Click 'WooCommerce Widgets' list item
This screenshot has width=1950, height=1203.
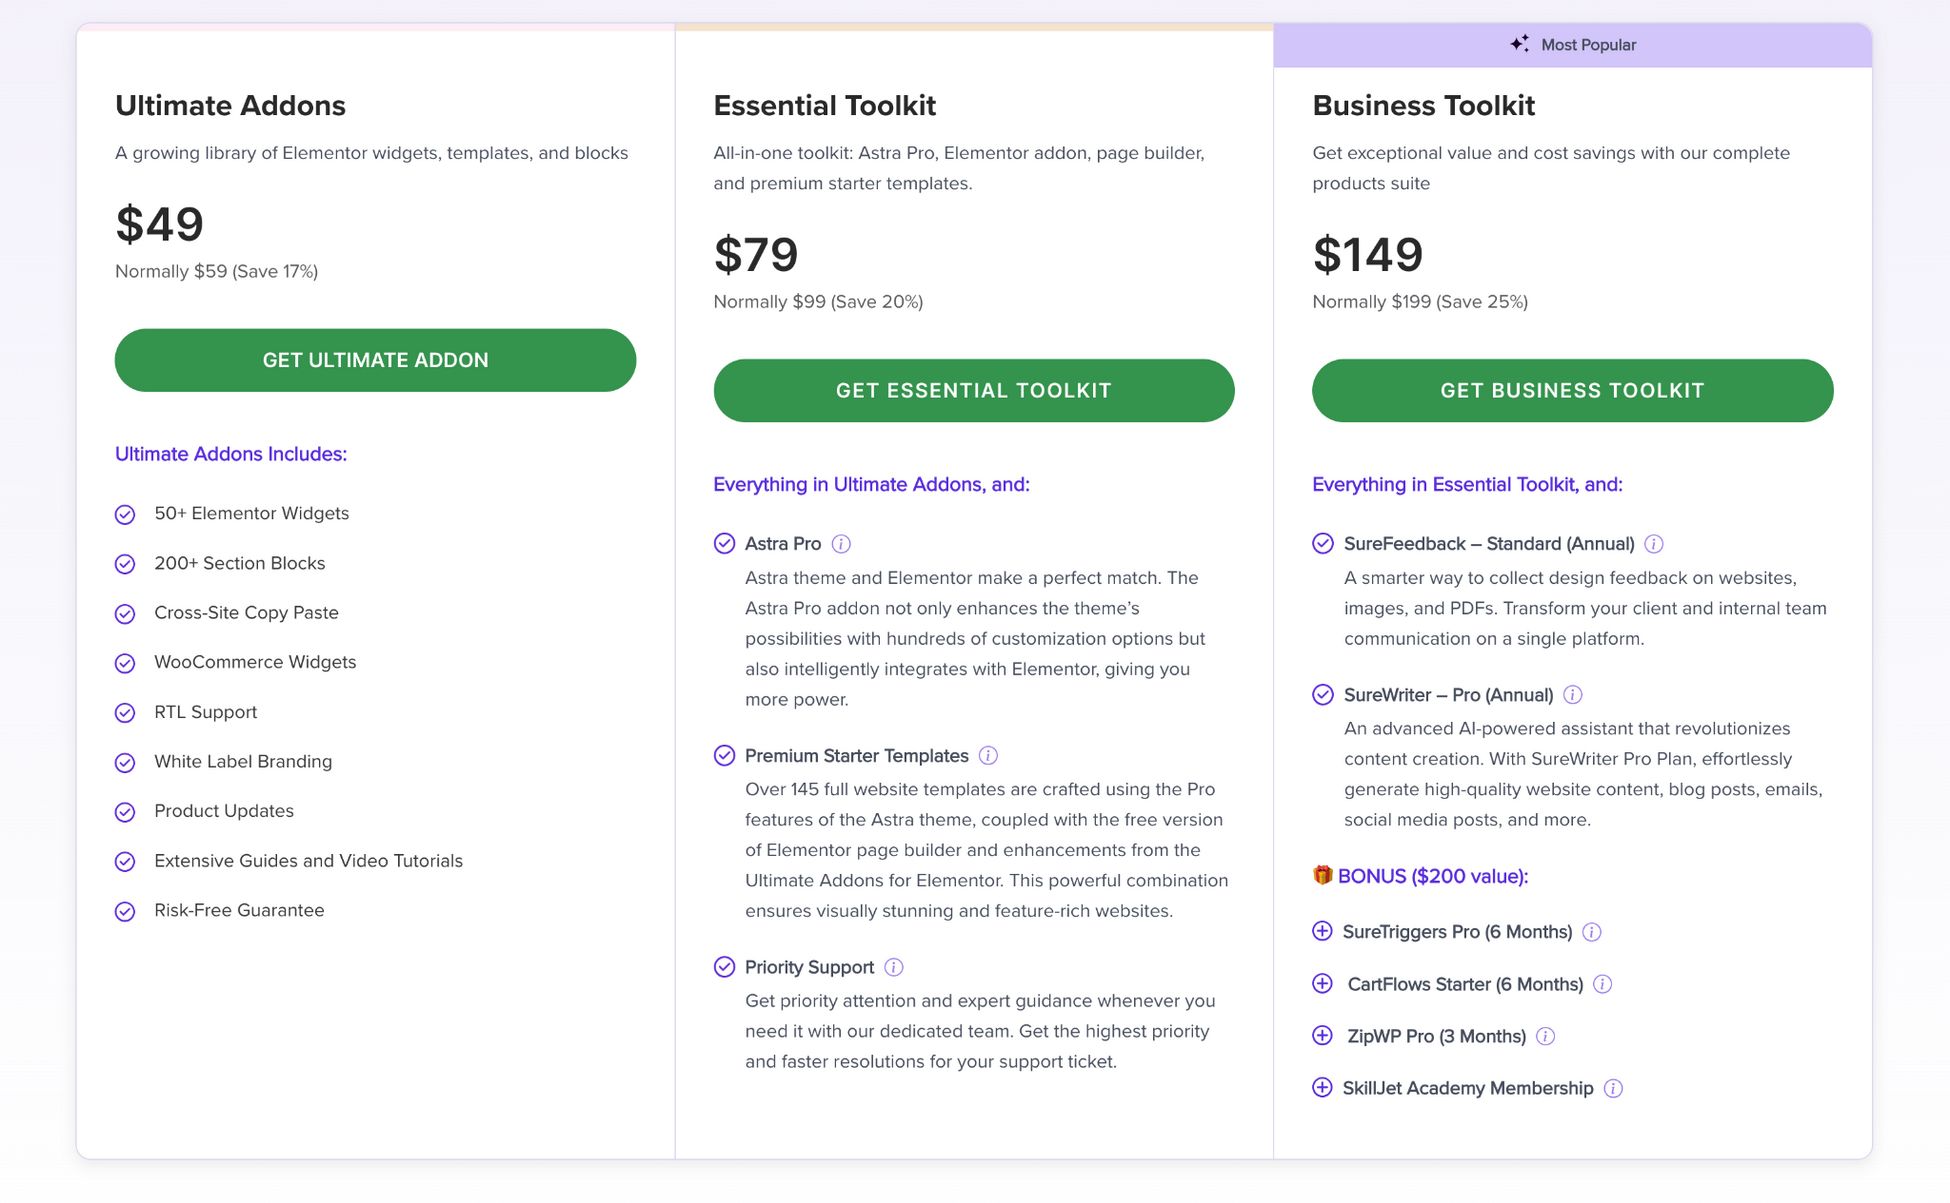coord(255,662)
